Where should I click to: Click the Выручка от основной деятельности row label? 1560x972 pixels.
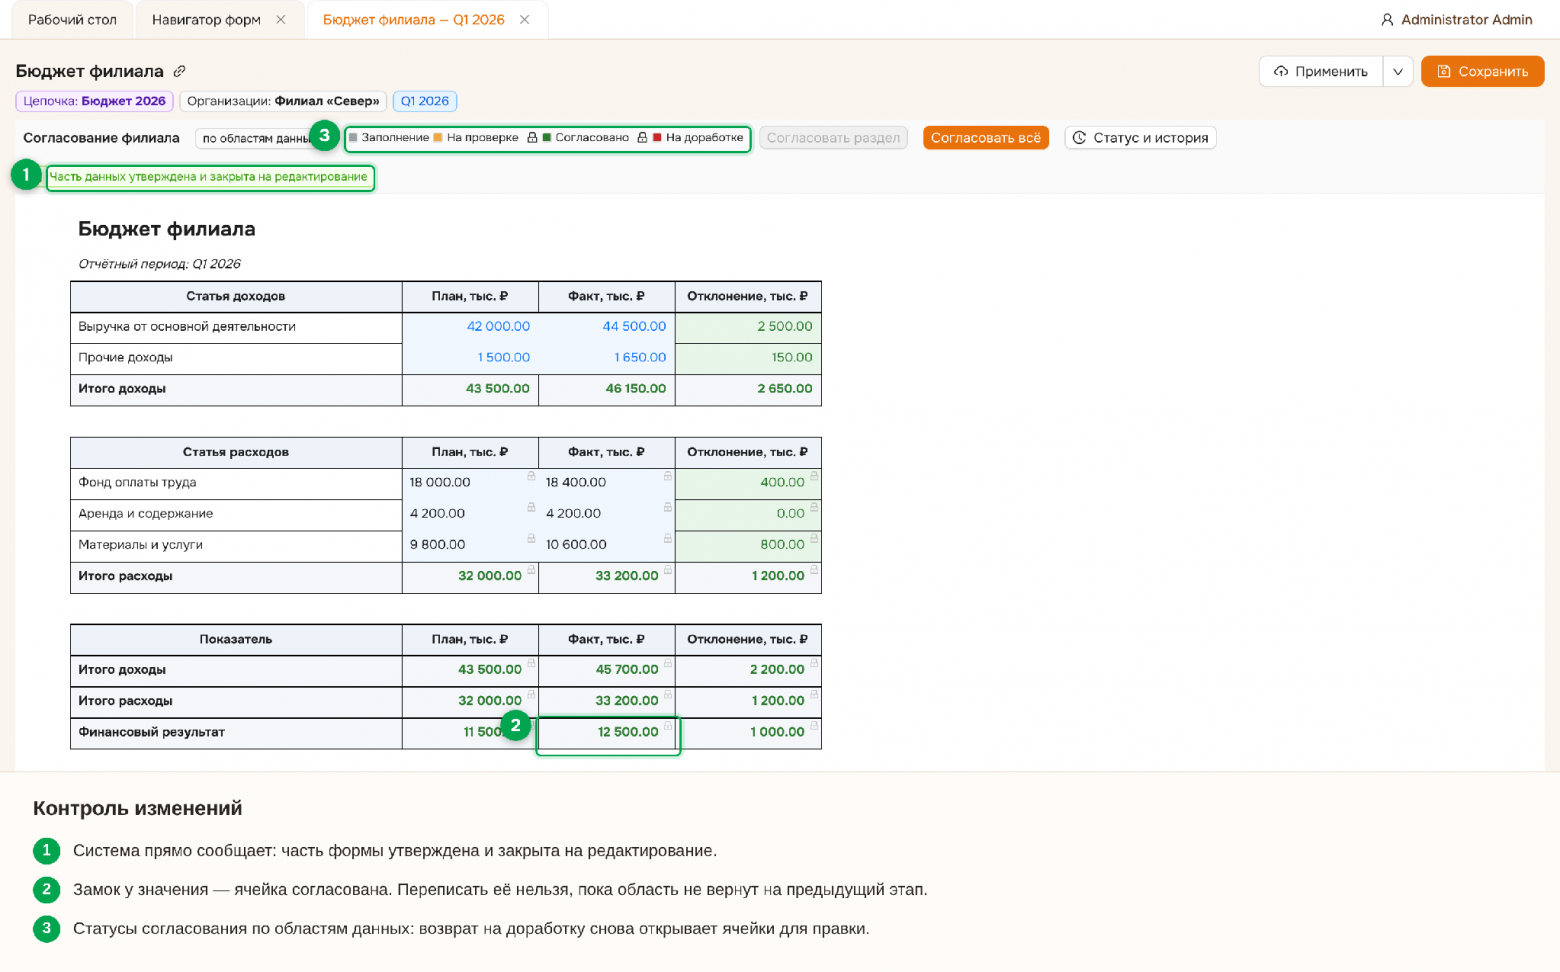pos(187,327)
